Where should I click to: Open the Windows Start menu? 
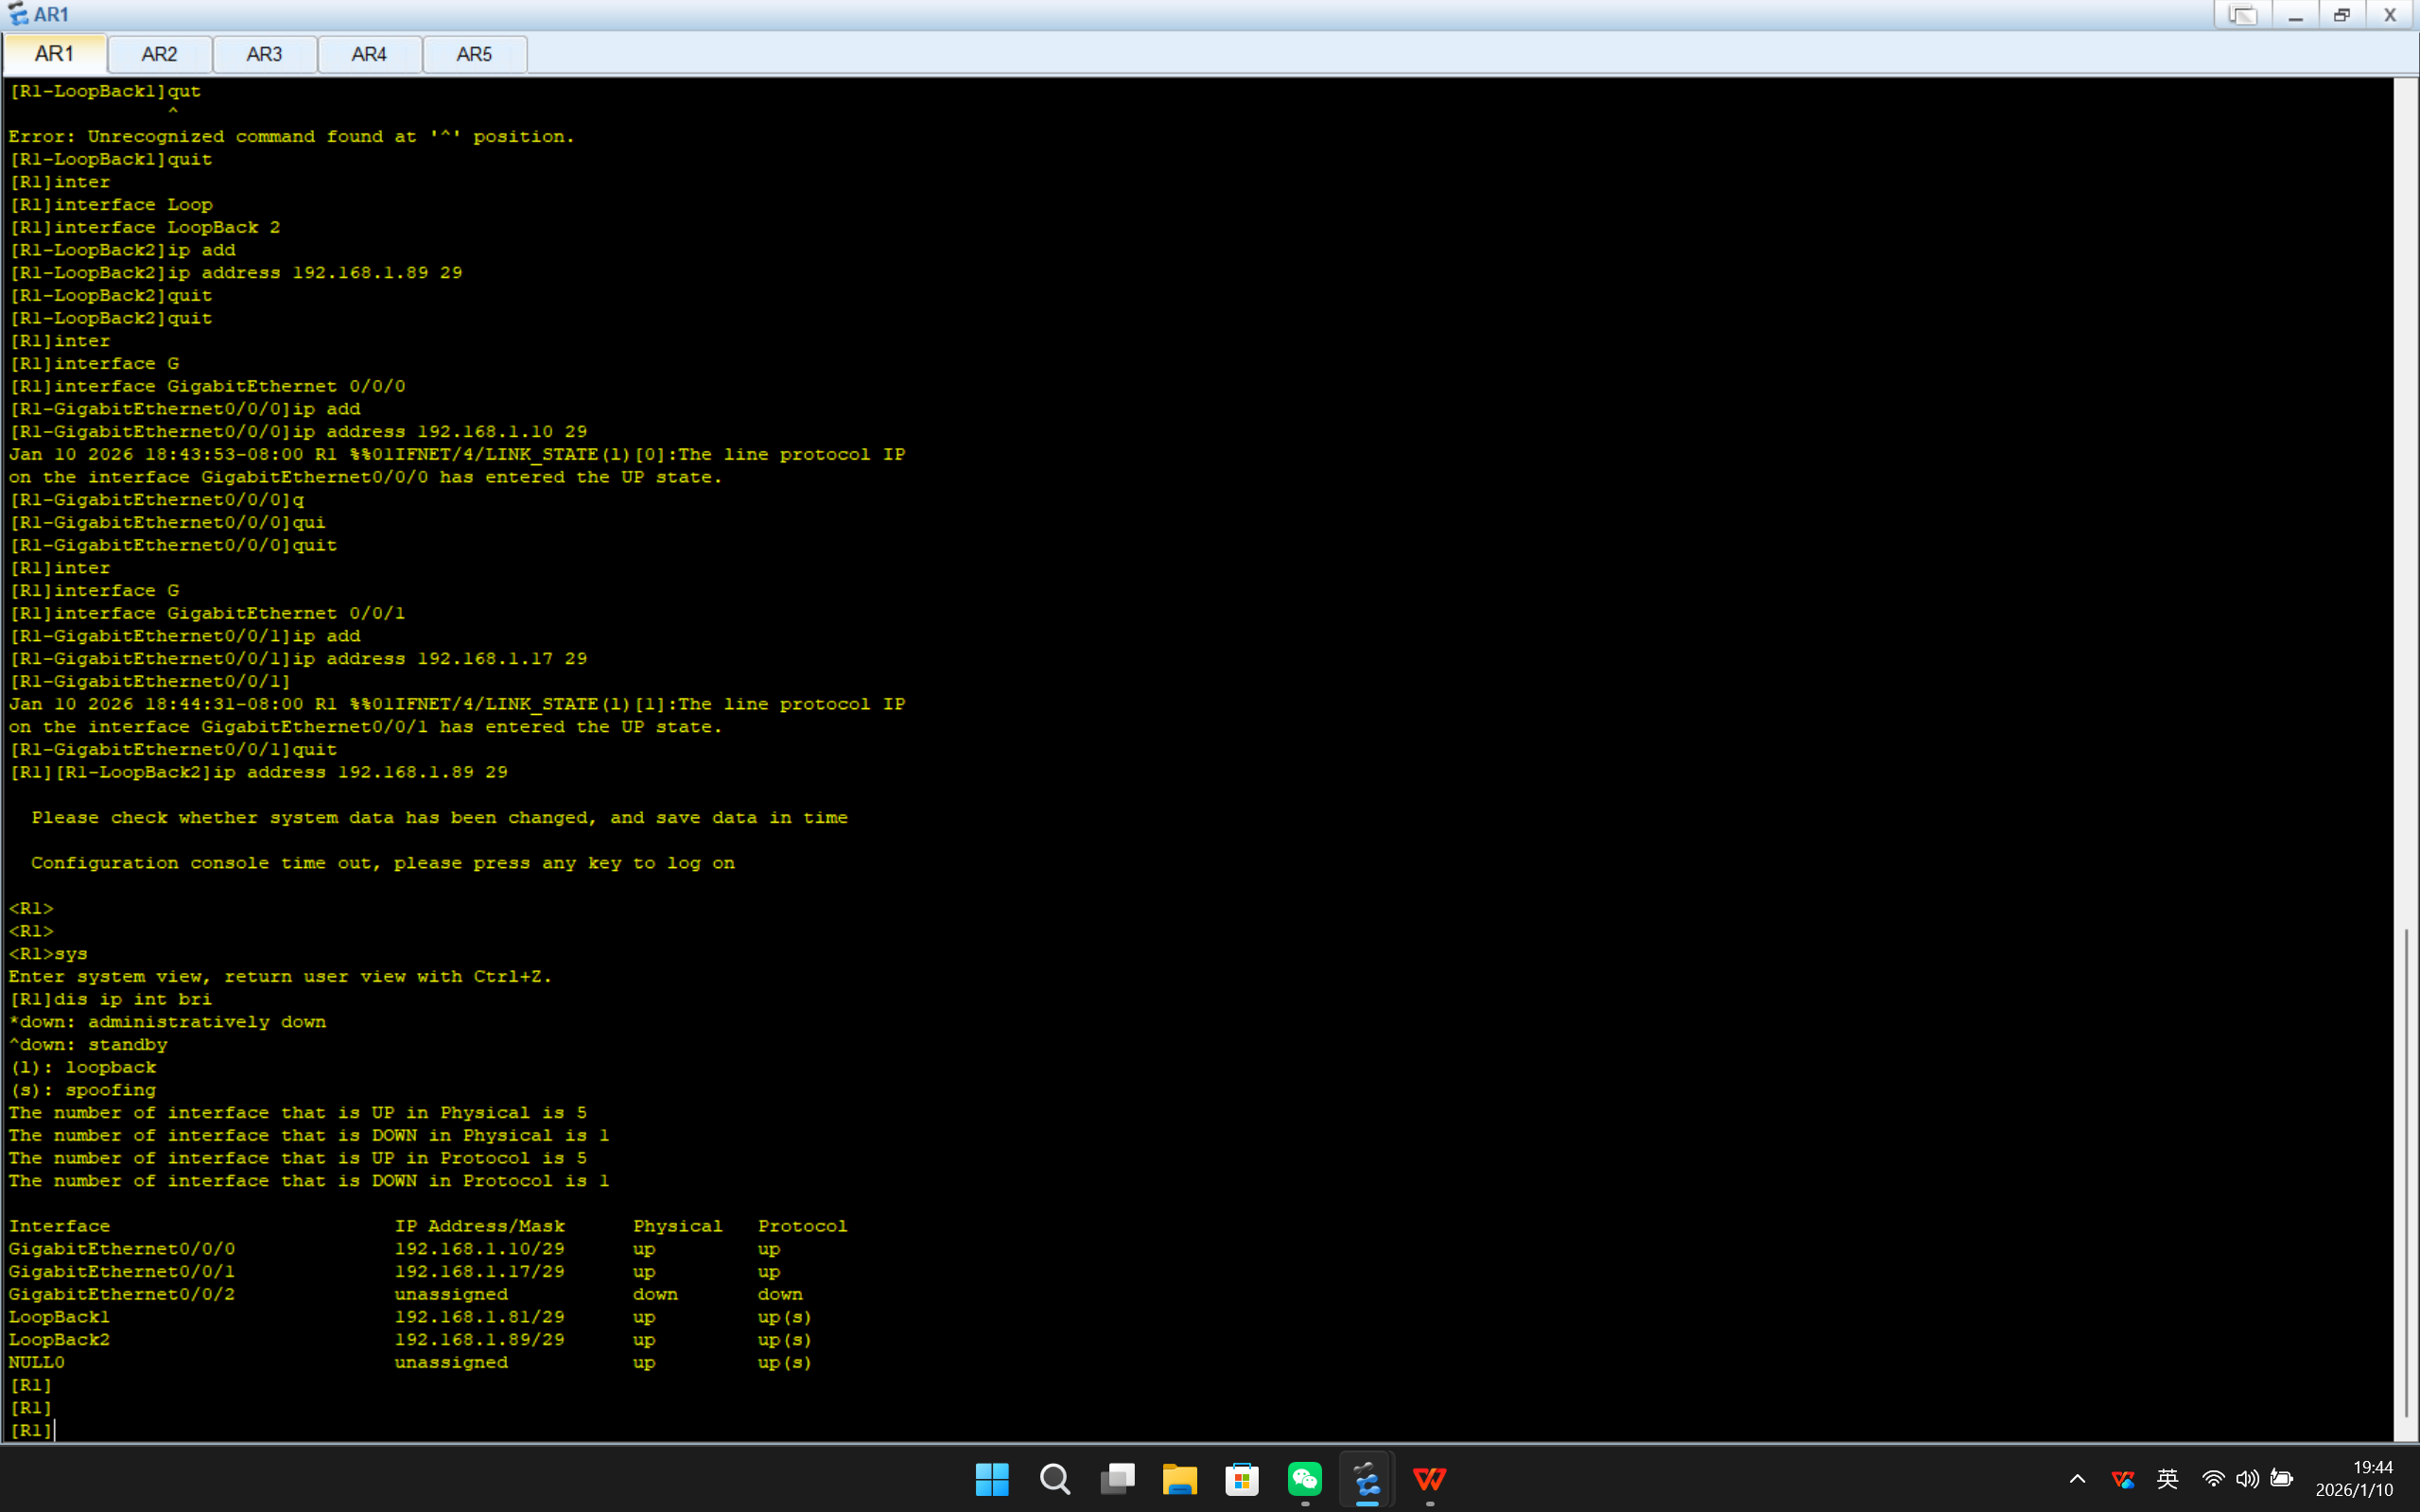pyautogui.click(x=992, y=1479)
